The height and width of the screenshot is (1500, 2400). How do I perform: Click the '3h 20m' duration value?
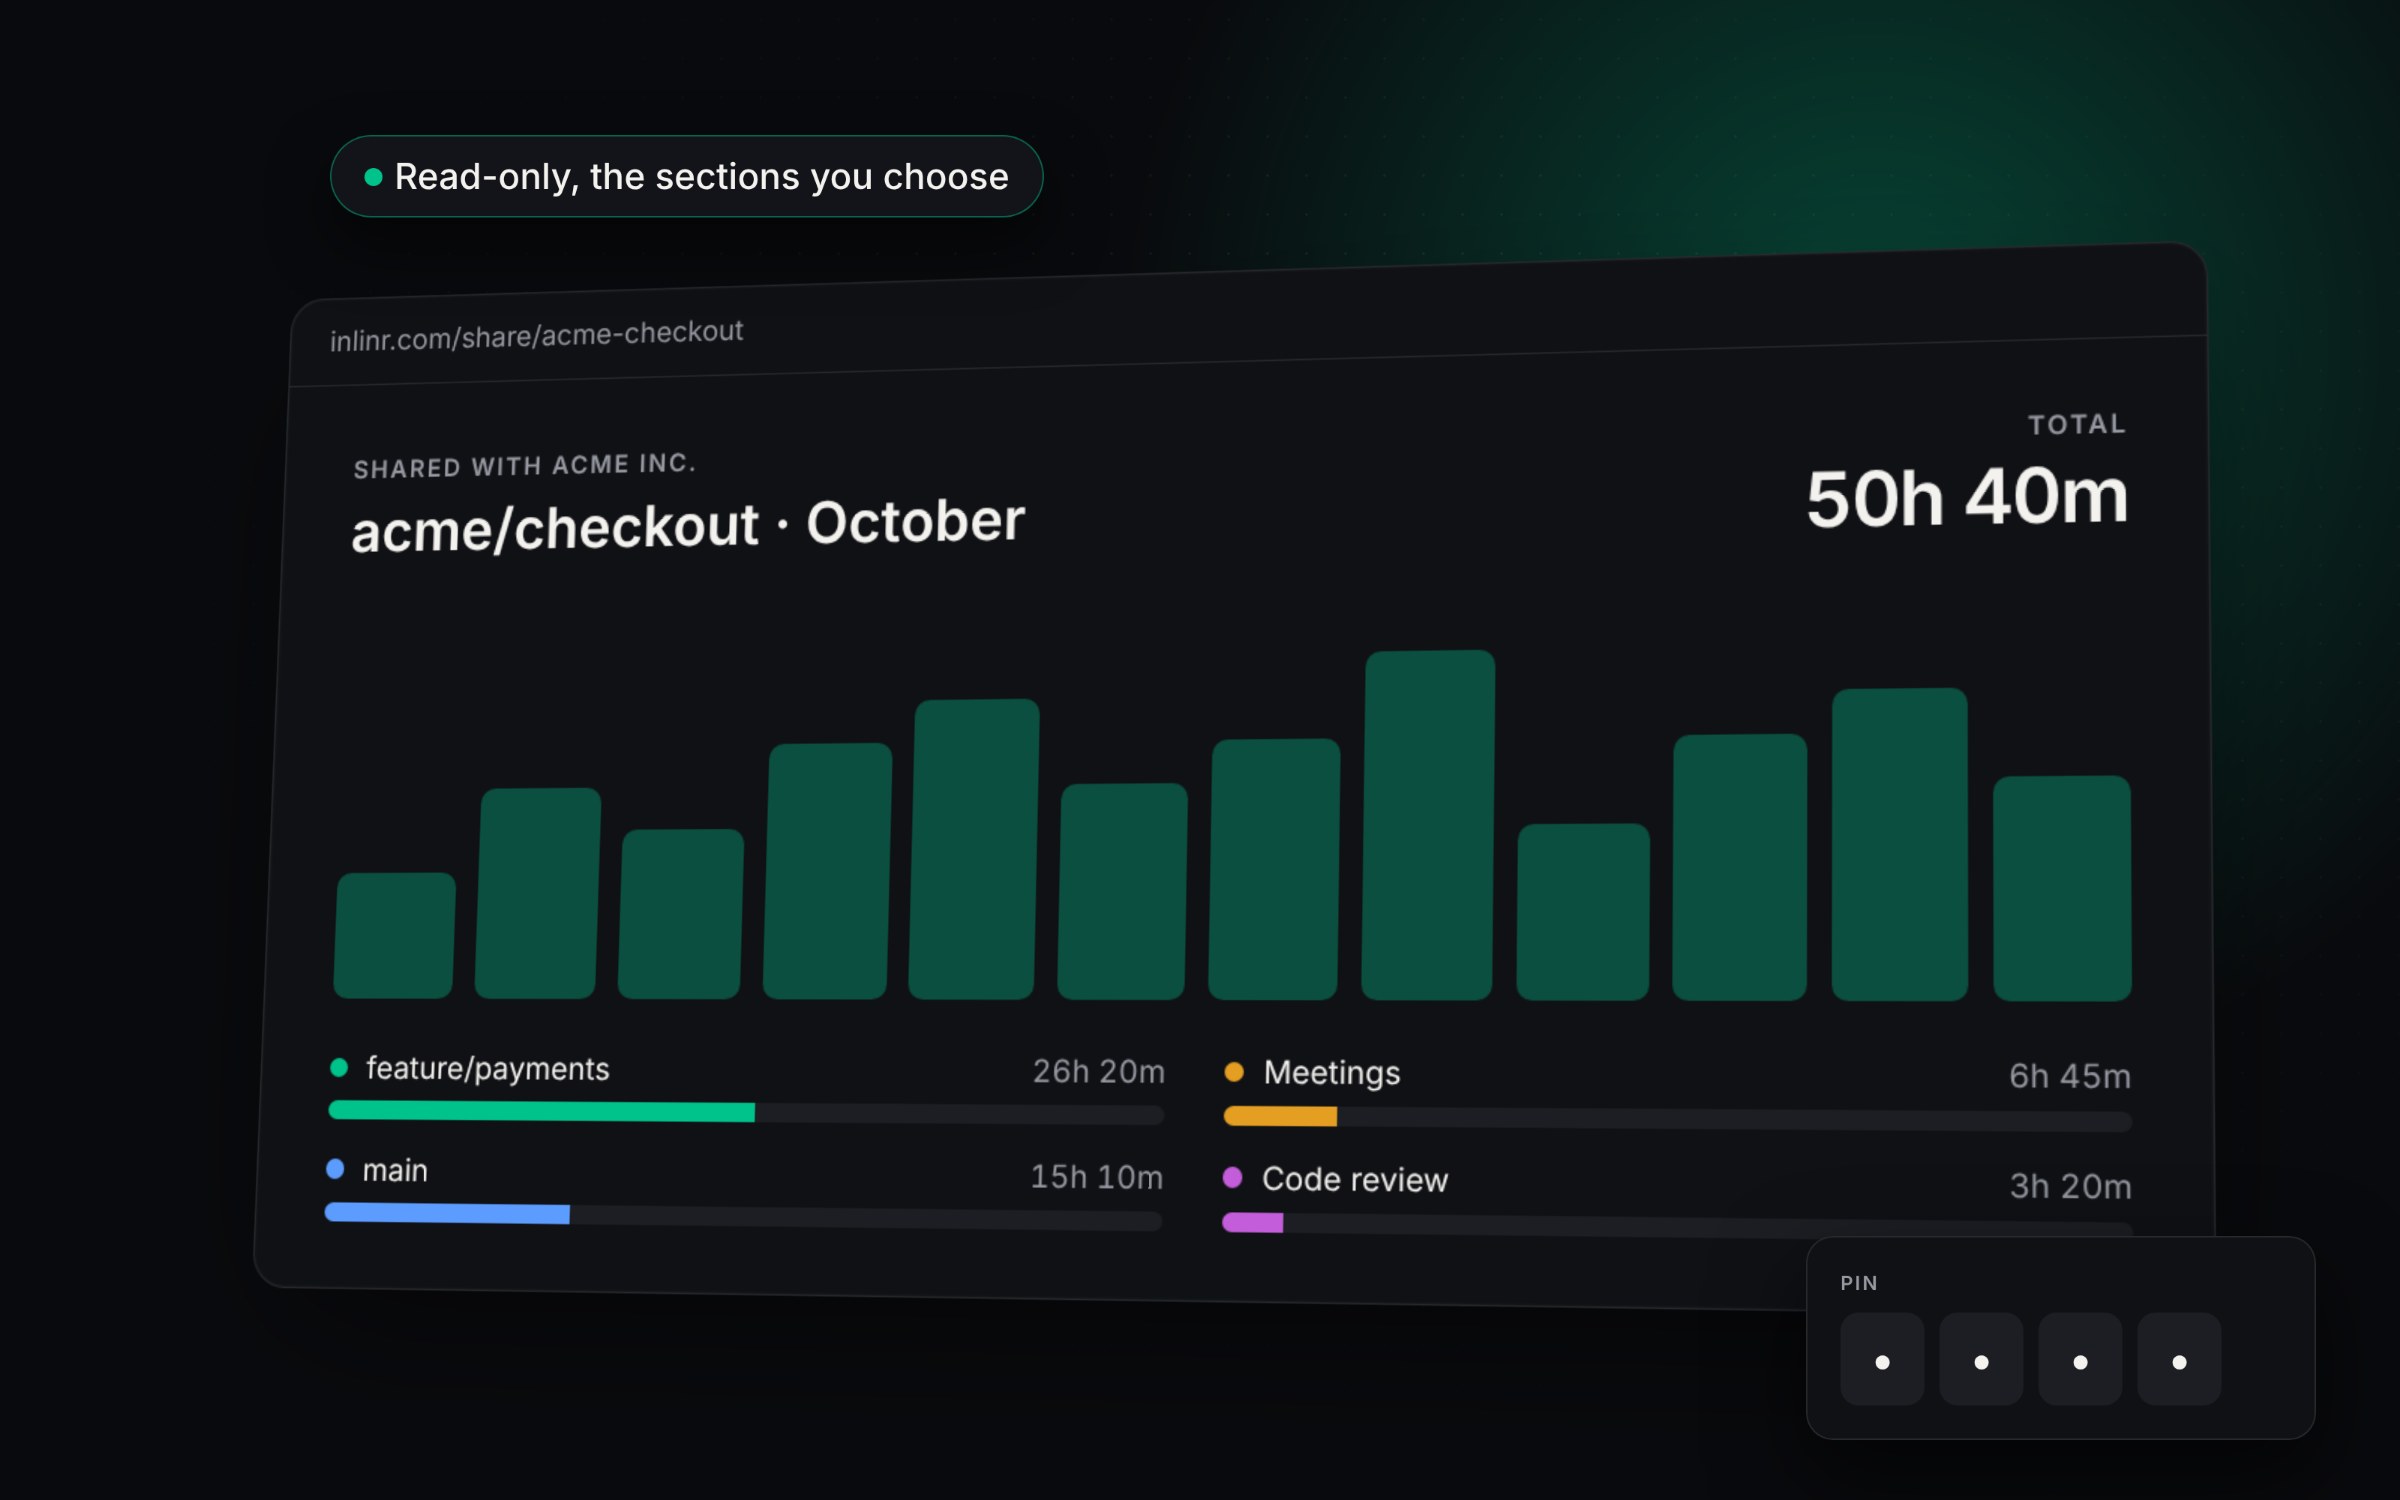pyautogui.click(x=2071, y=1186)
